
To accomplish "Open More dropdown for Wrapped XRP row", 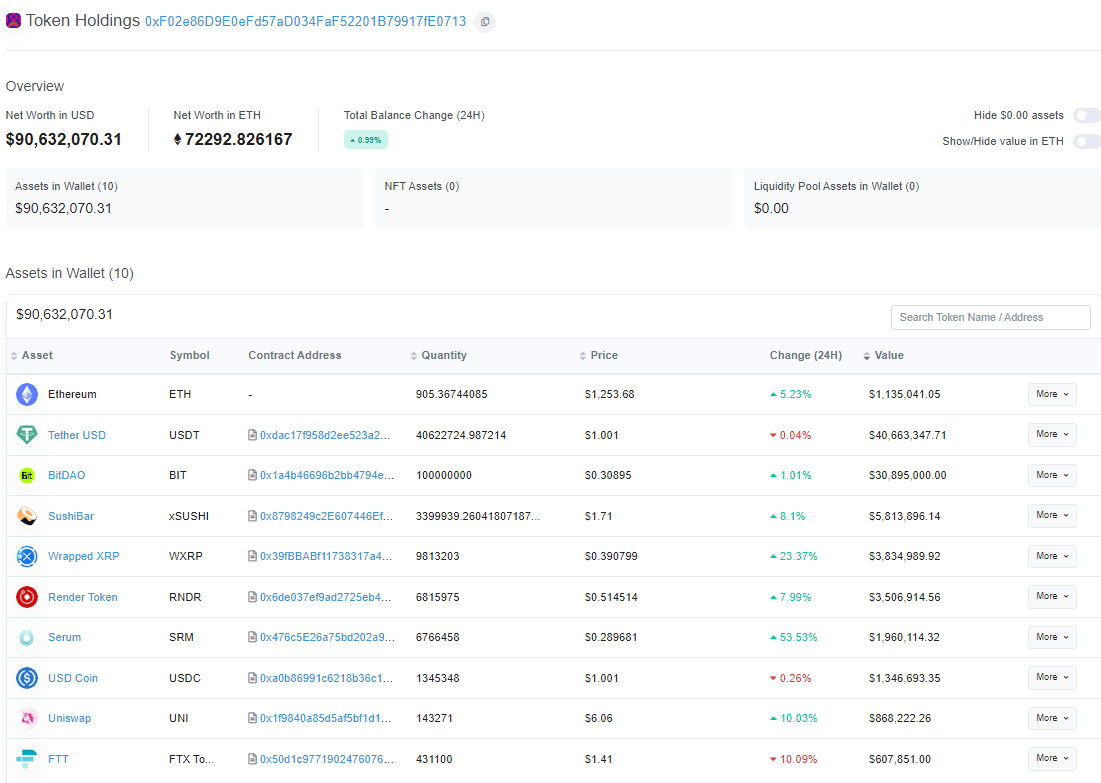I will (1052, 556).
